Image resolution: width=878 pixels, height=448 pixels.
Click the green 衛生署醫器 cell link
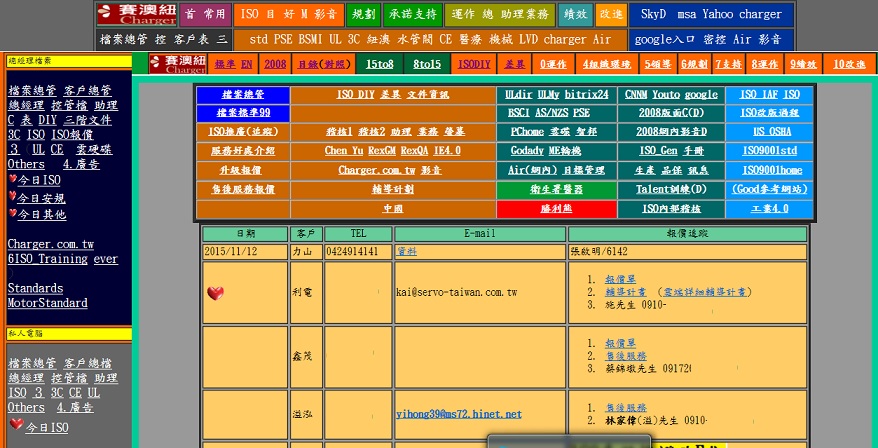click(x=556, y=189)
